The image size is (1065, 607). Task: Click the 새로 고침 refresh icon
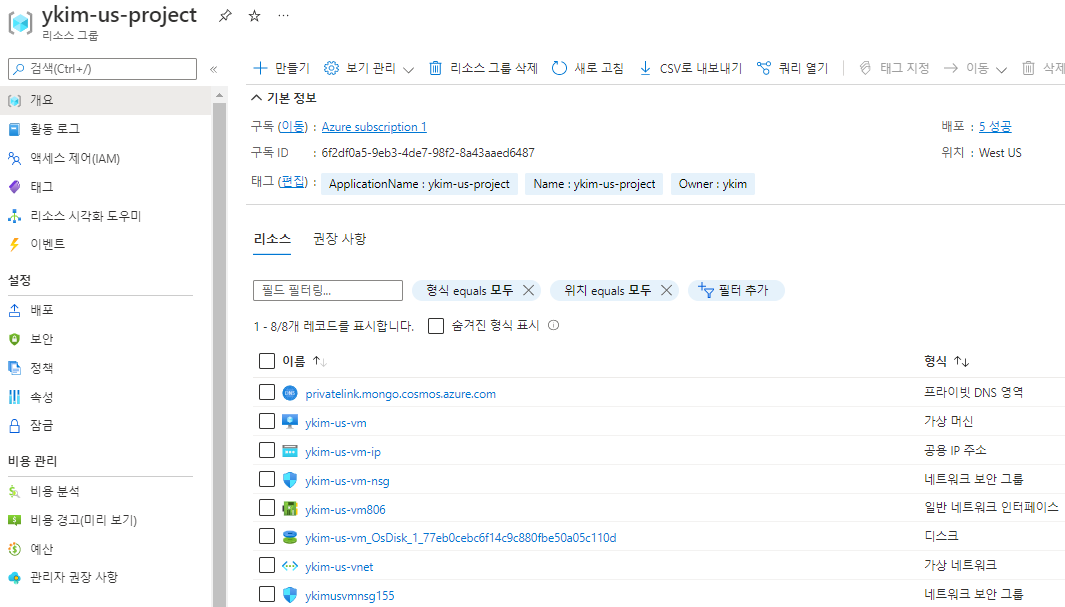(559, 68)
